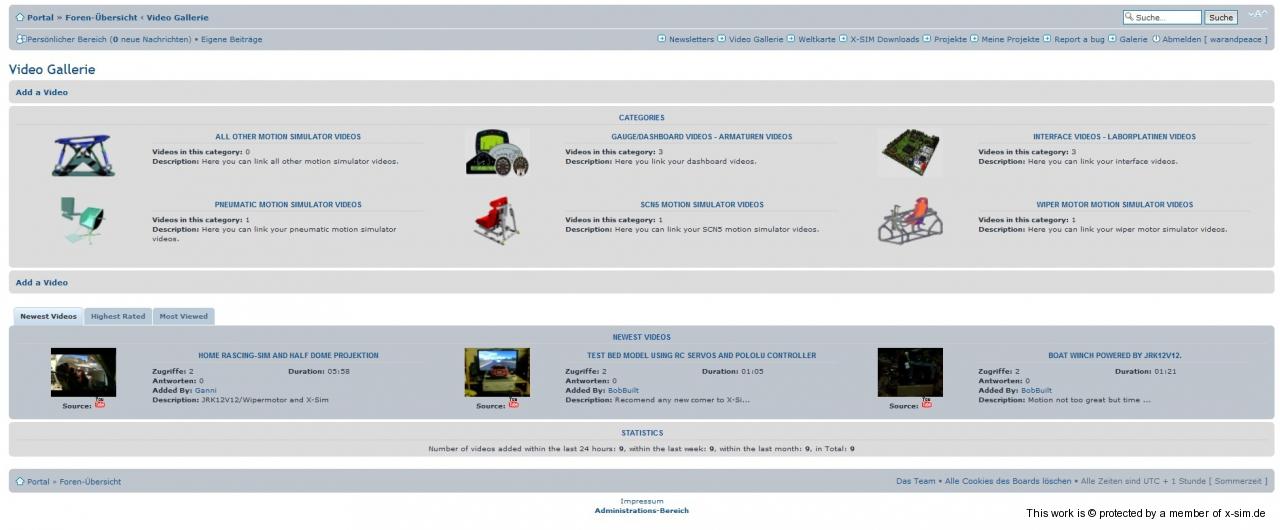The height and width of the screenshot is (530, 1280).
Task: Select the SCN5 motion simulator red seat icon
Action: 497,220
